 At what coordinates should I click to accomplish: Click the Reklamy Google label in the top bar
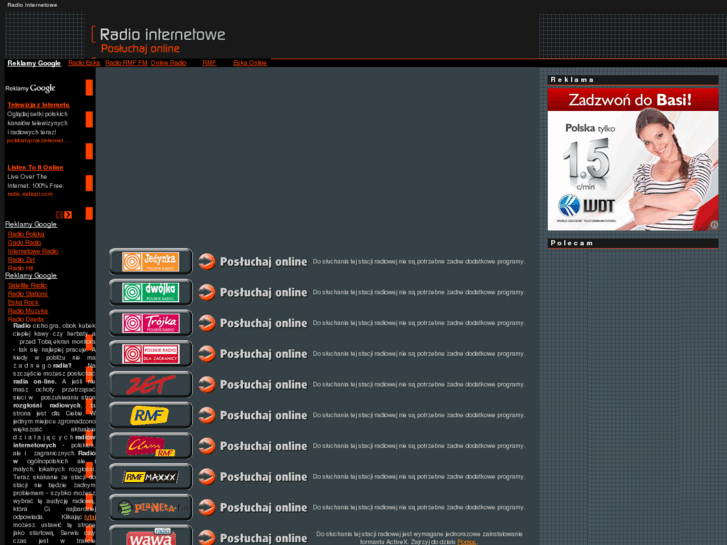(34, 64)
